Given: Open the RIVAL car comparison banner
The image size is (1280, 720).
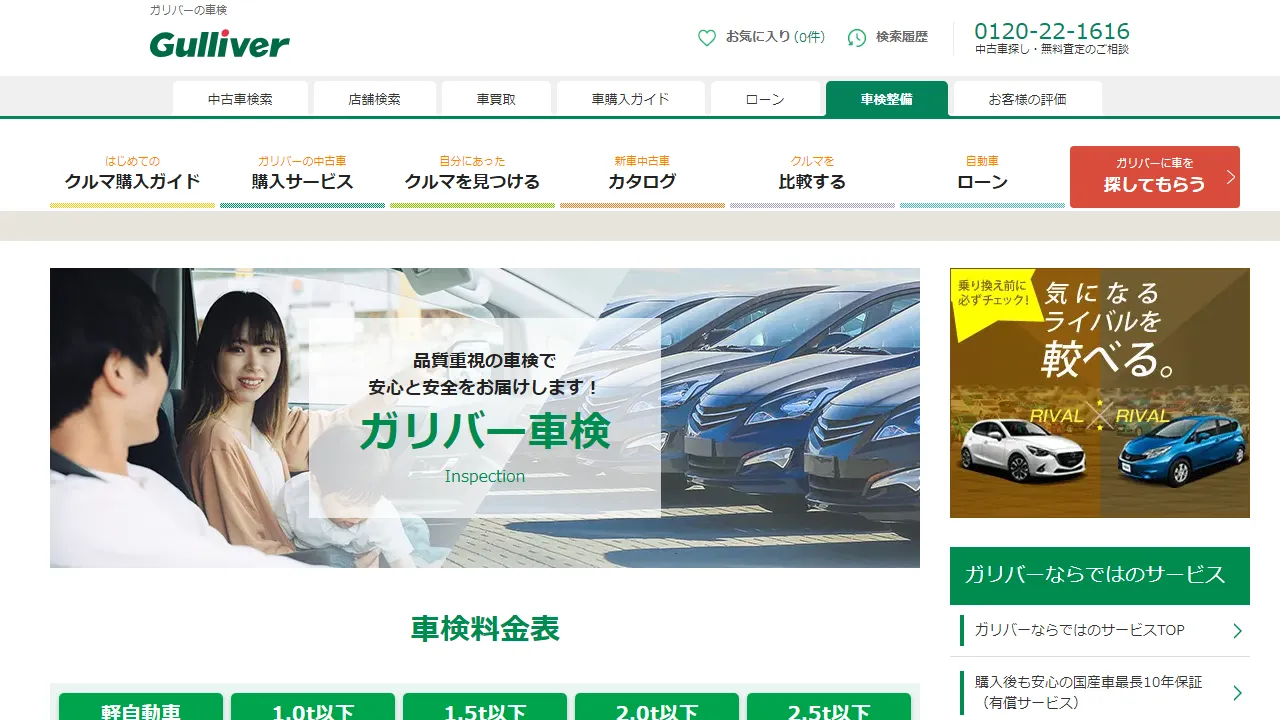Looking at the screenshot, I should (1100, 392).
